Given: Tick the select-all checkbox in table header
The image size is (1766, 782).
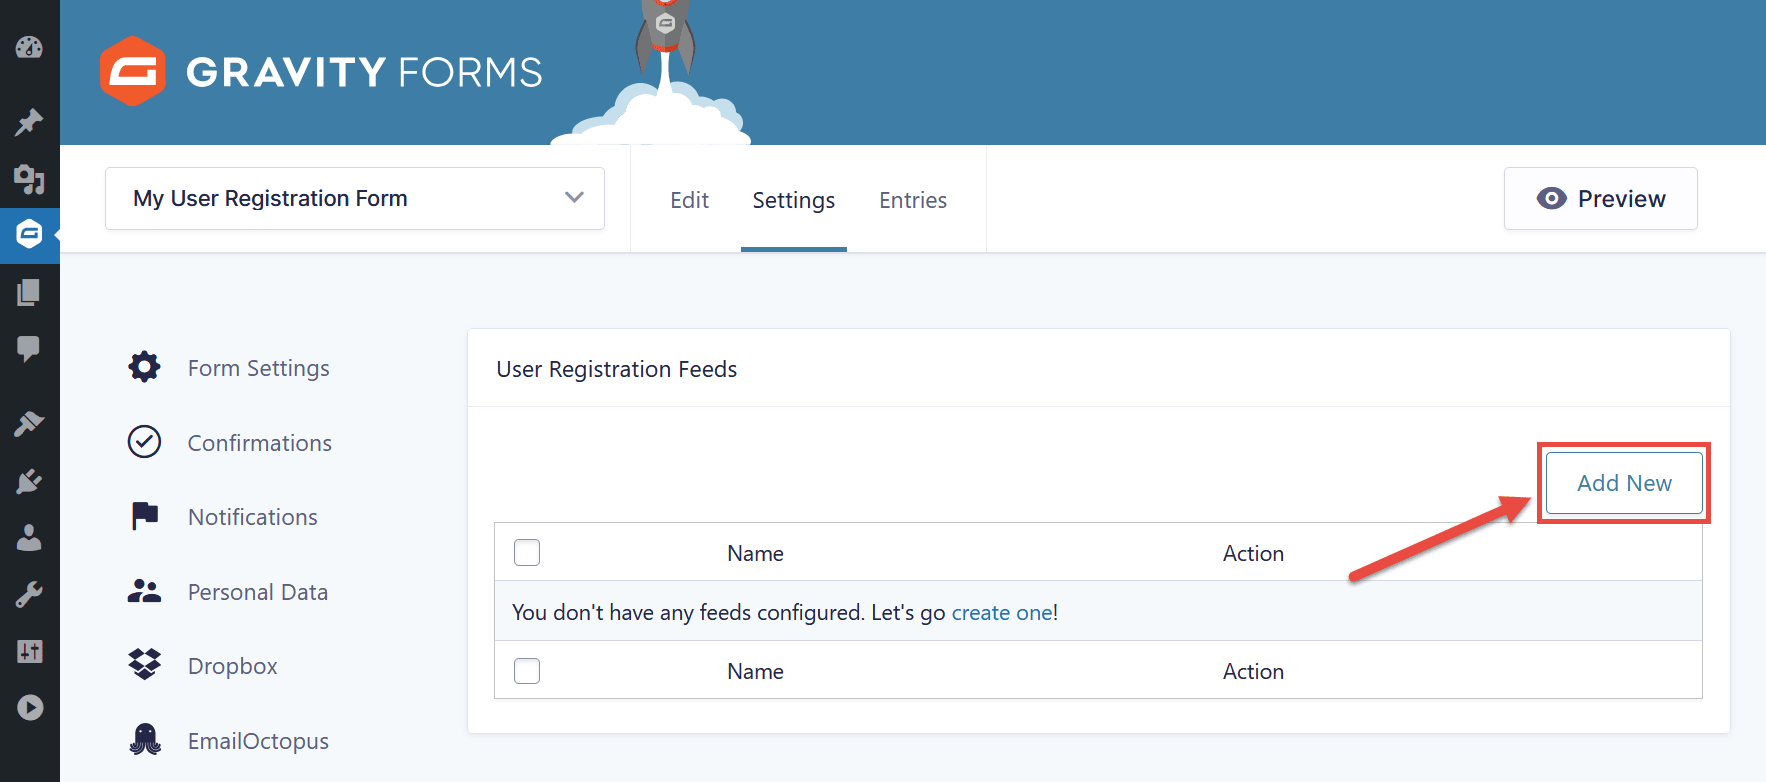Looking at the screenshot, I should tap(527, 552).
